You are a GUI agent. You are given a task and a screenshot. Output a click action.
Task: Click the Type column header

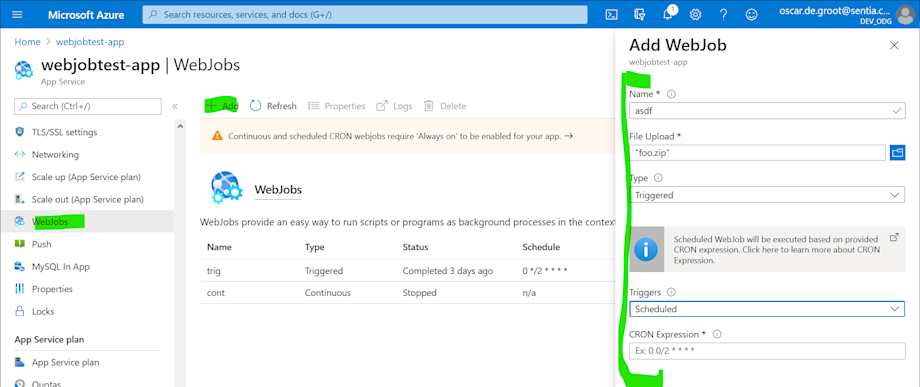[x=314, y=247]
